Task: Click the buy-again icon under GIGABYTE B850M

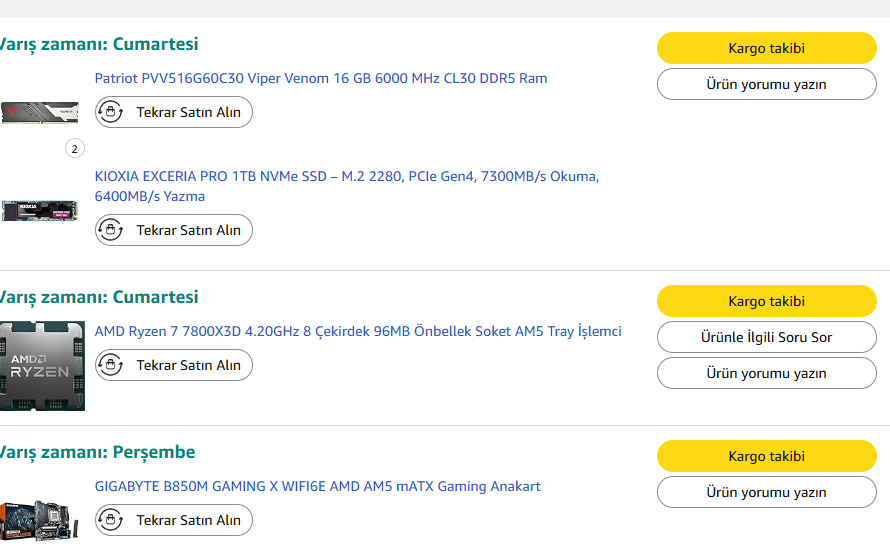Action: coord(111,520)
